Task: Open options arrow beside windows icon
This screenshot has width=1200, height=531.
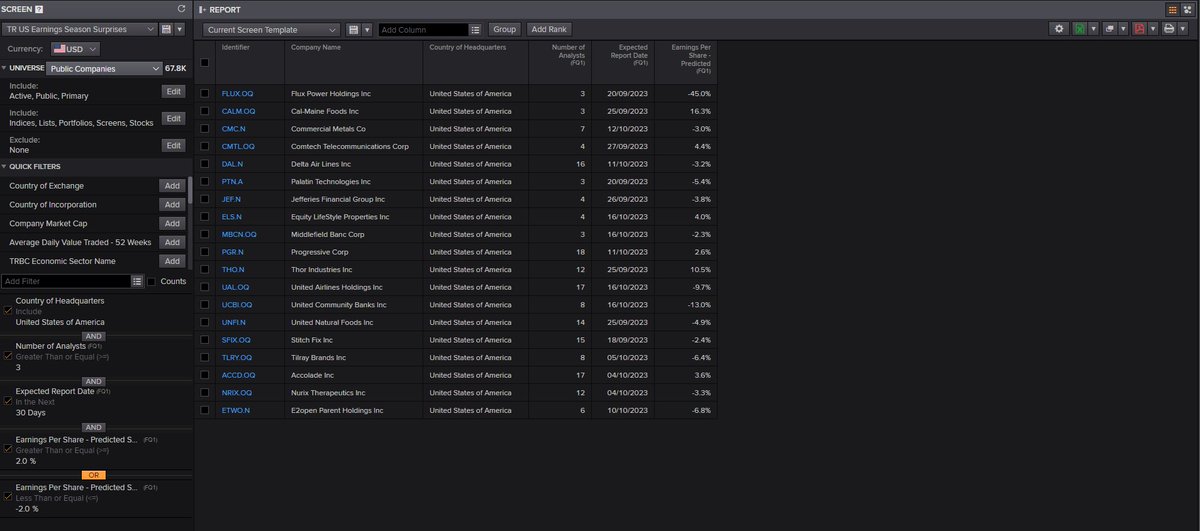Action: [1124, 30]
